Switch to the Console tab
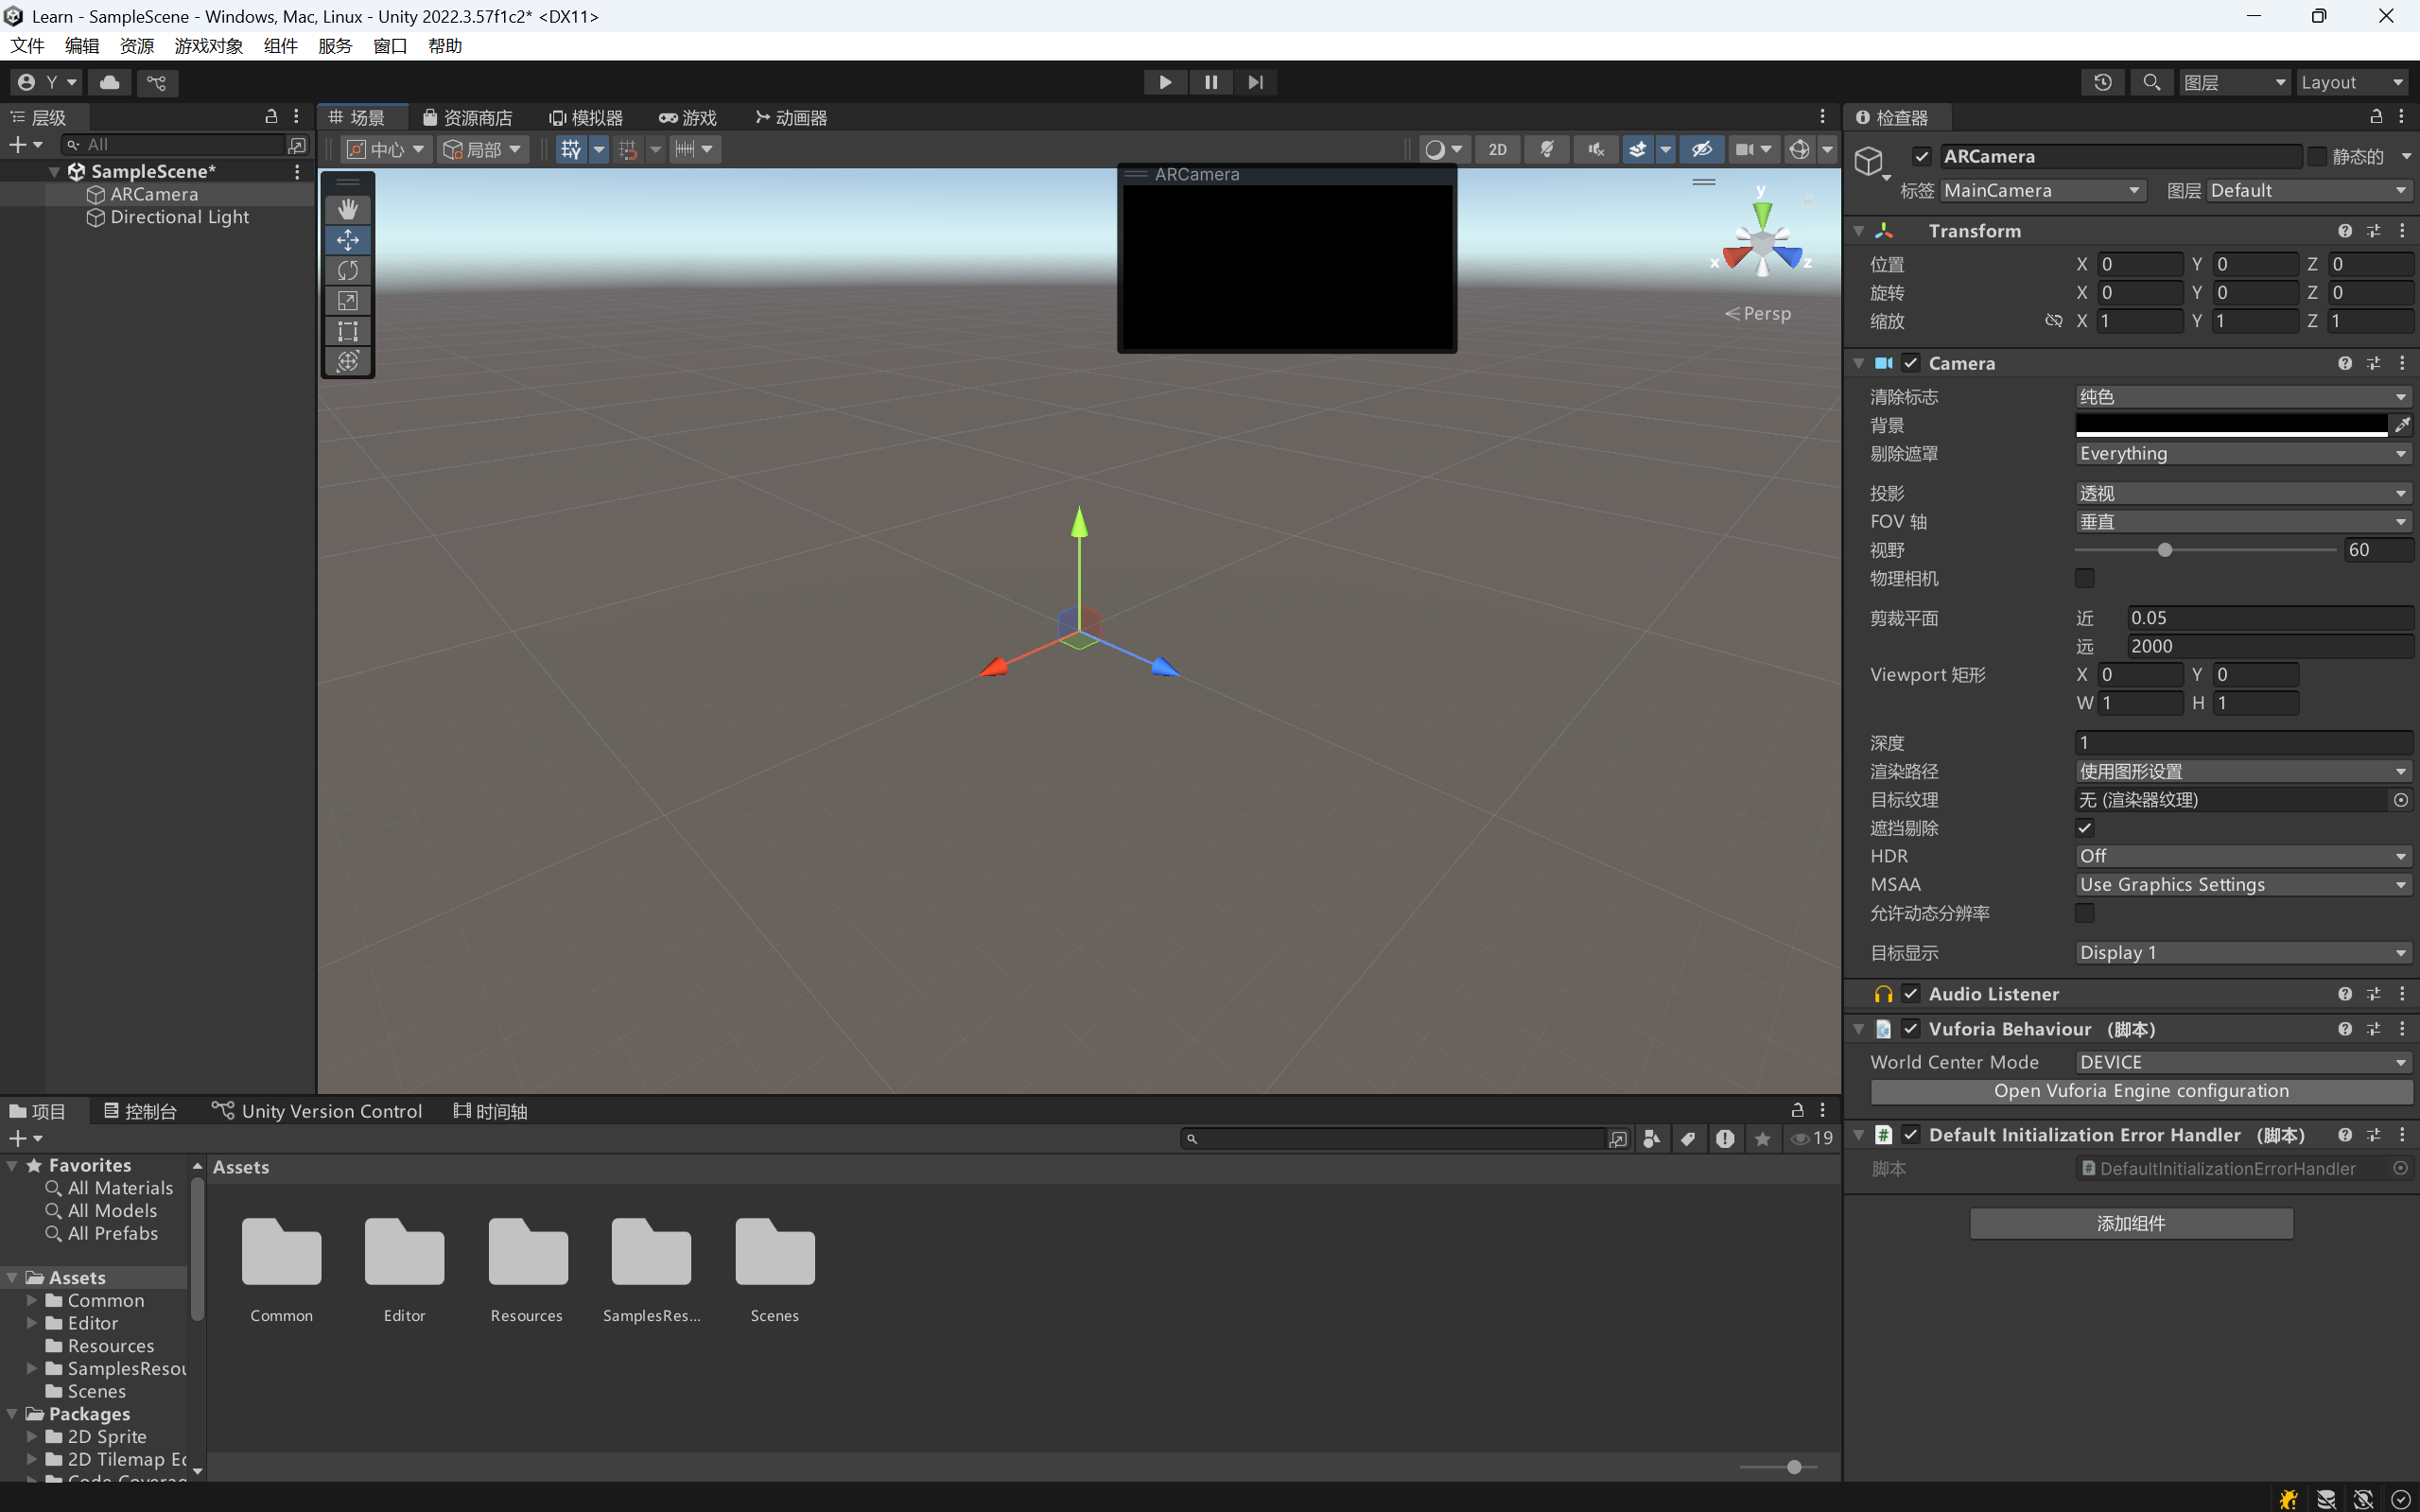This screenshot has height=1512, width=2420. [140, 1111]
